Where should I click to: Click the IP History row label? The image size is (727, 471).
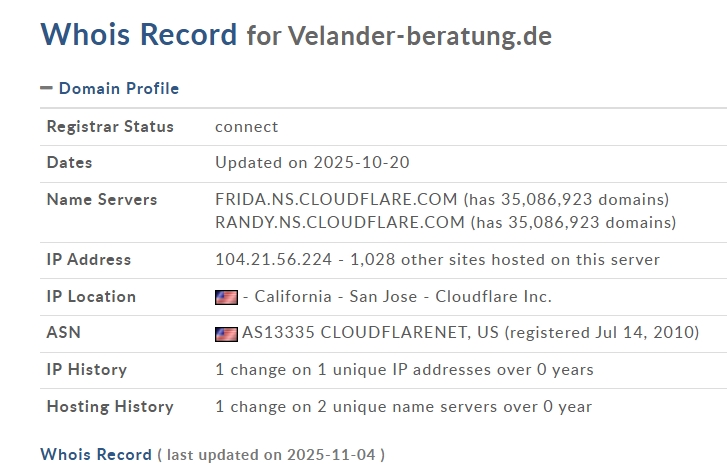(x=87, y=370)
